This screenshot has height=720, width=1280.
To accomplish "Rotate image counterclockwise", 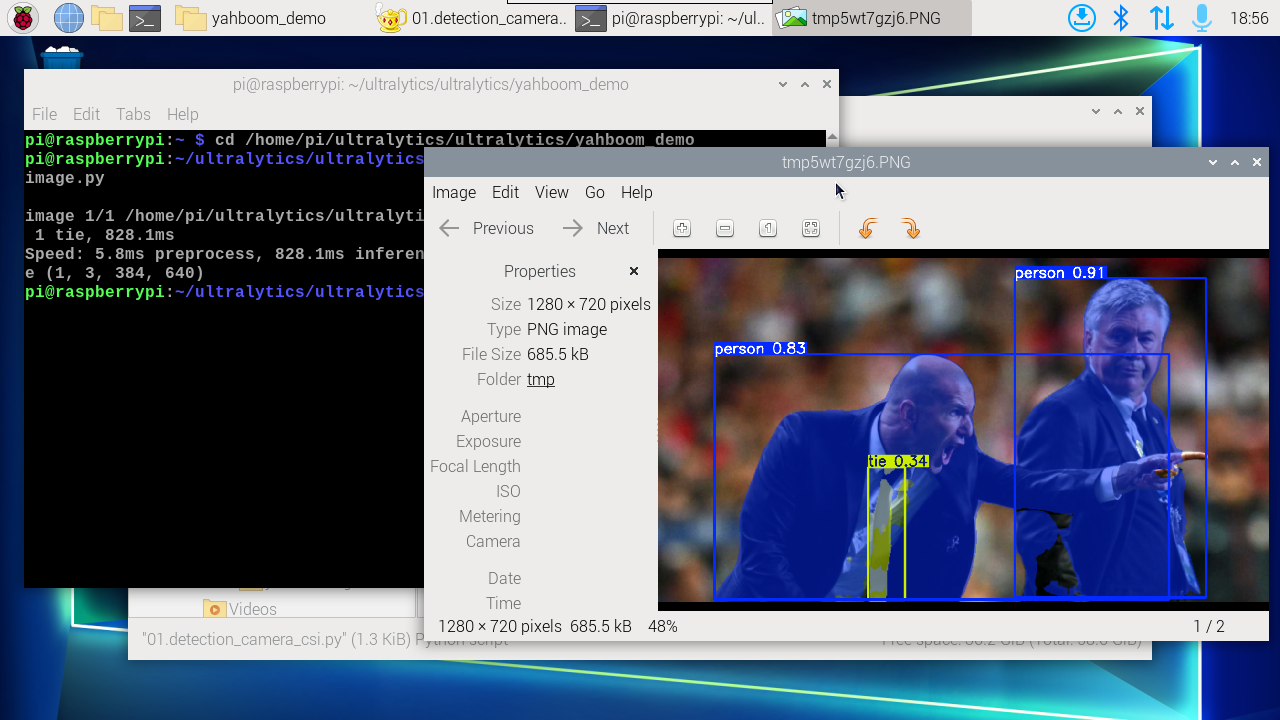I will [x=867, y=228].
